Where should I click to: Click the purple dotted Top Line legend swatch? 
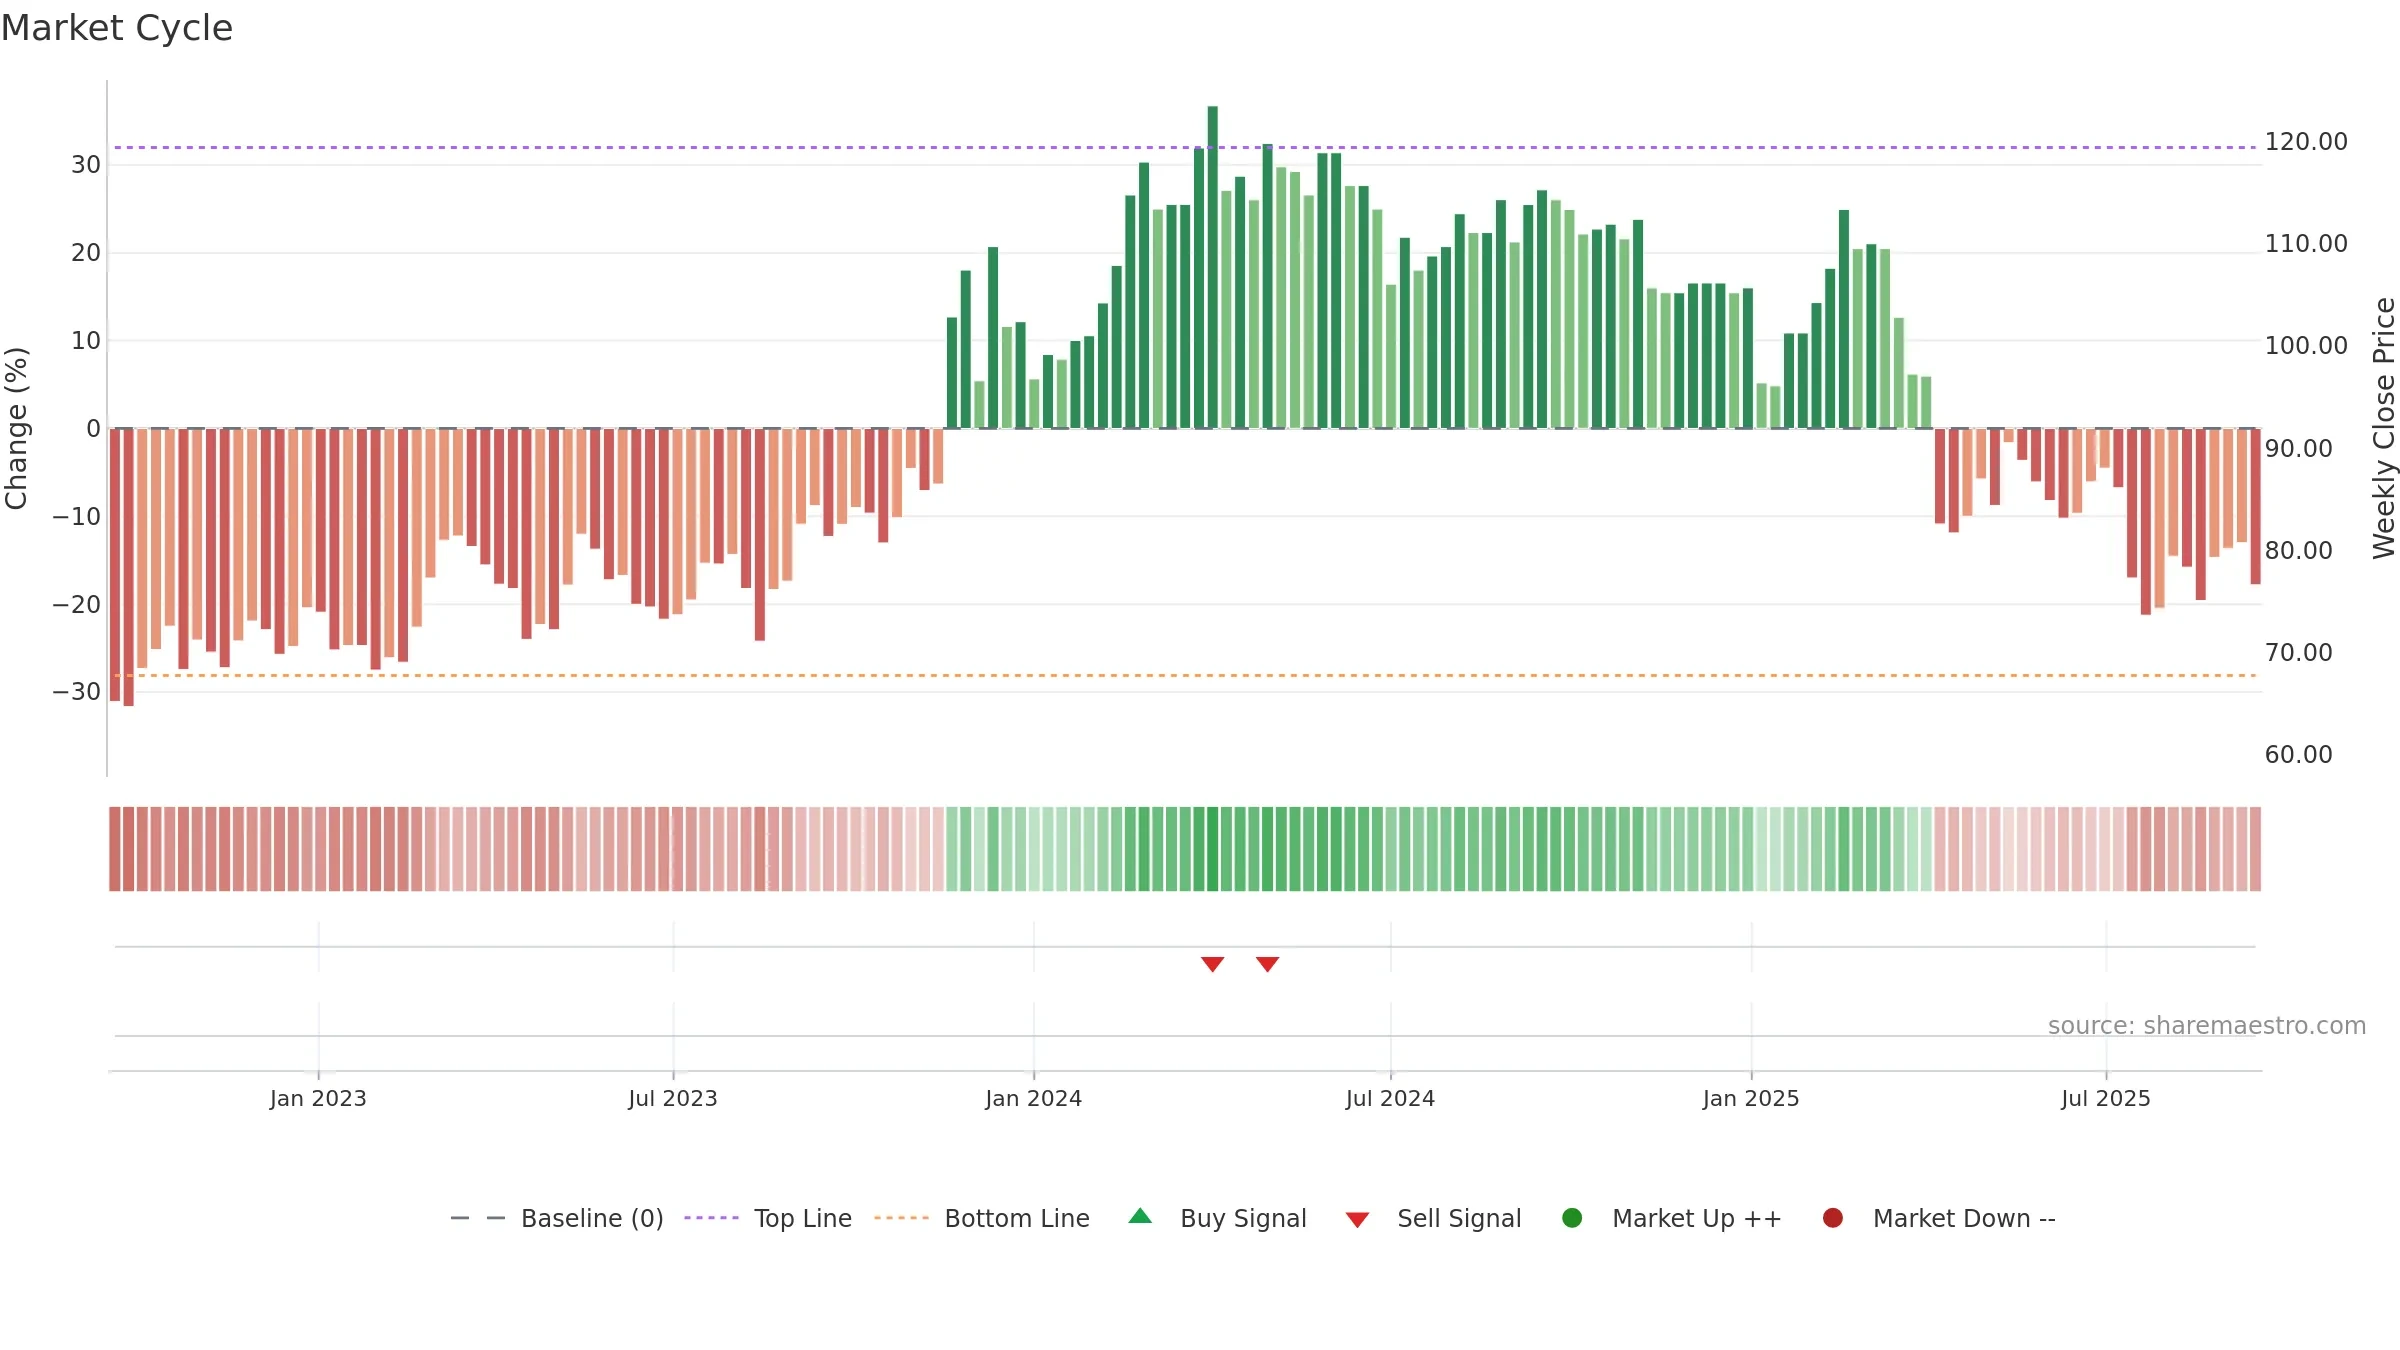[711, 1218]
